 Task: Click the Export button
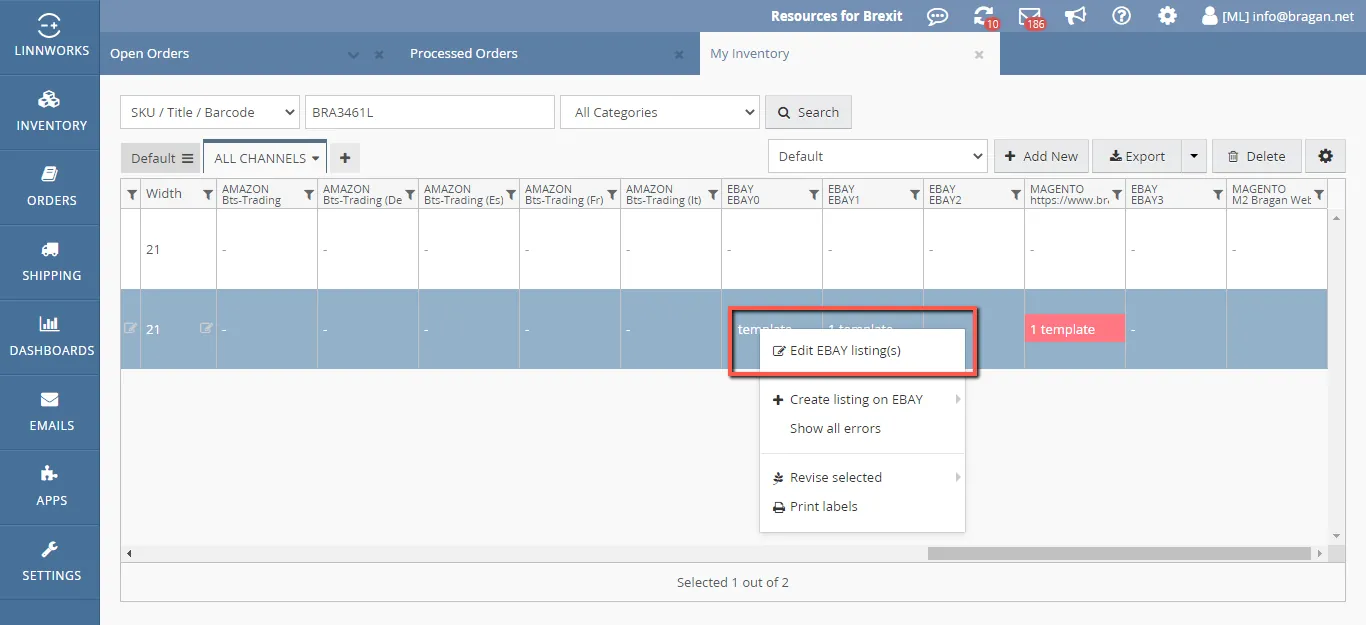pos(1137,156)
